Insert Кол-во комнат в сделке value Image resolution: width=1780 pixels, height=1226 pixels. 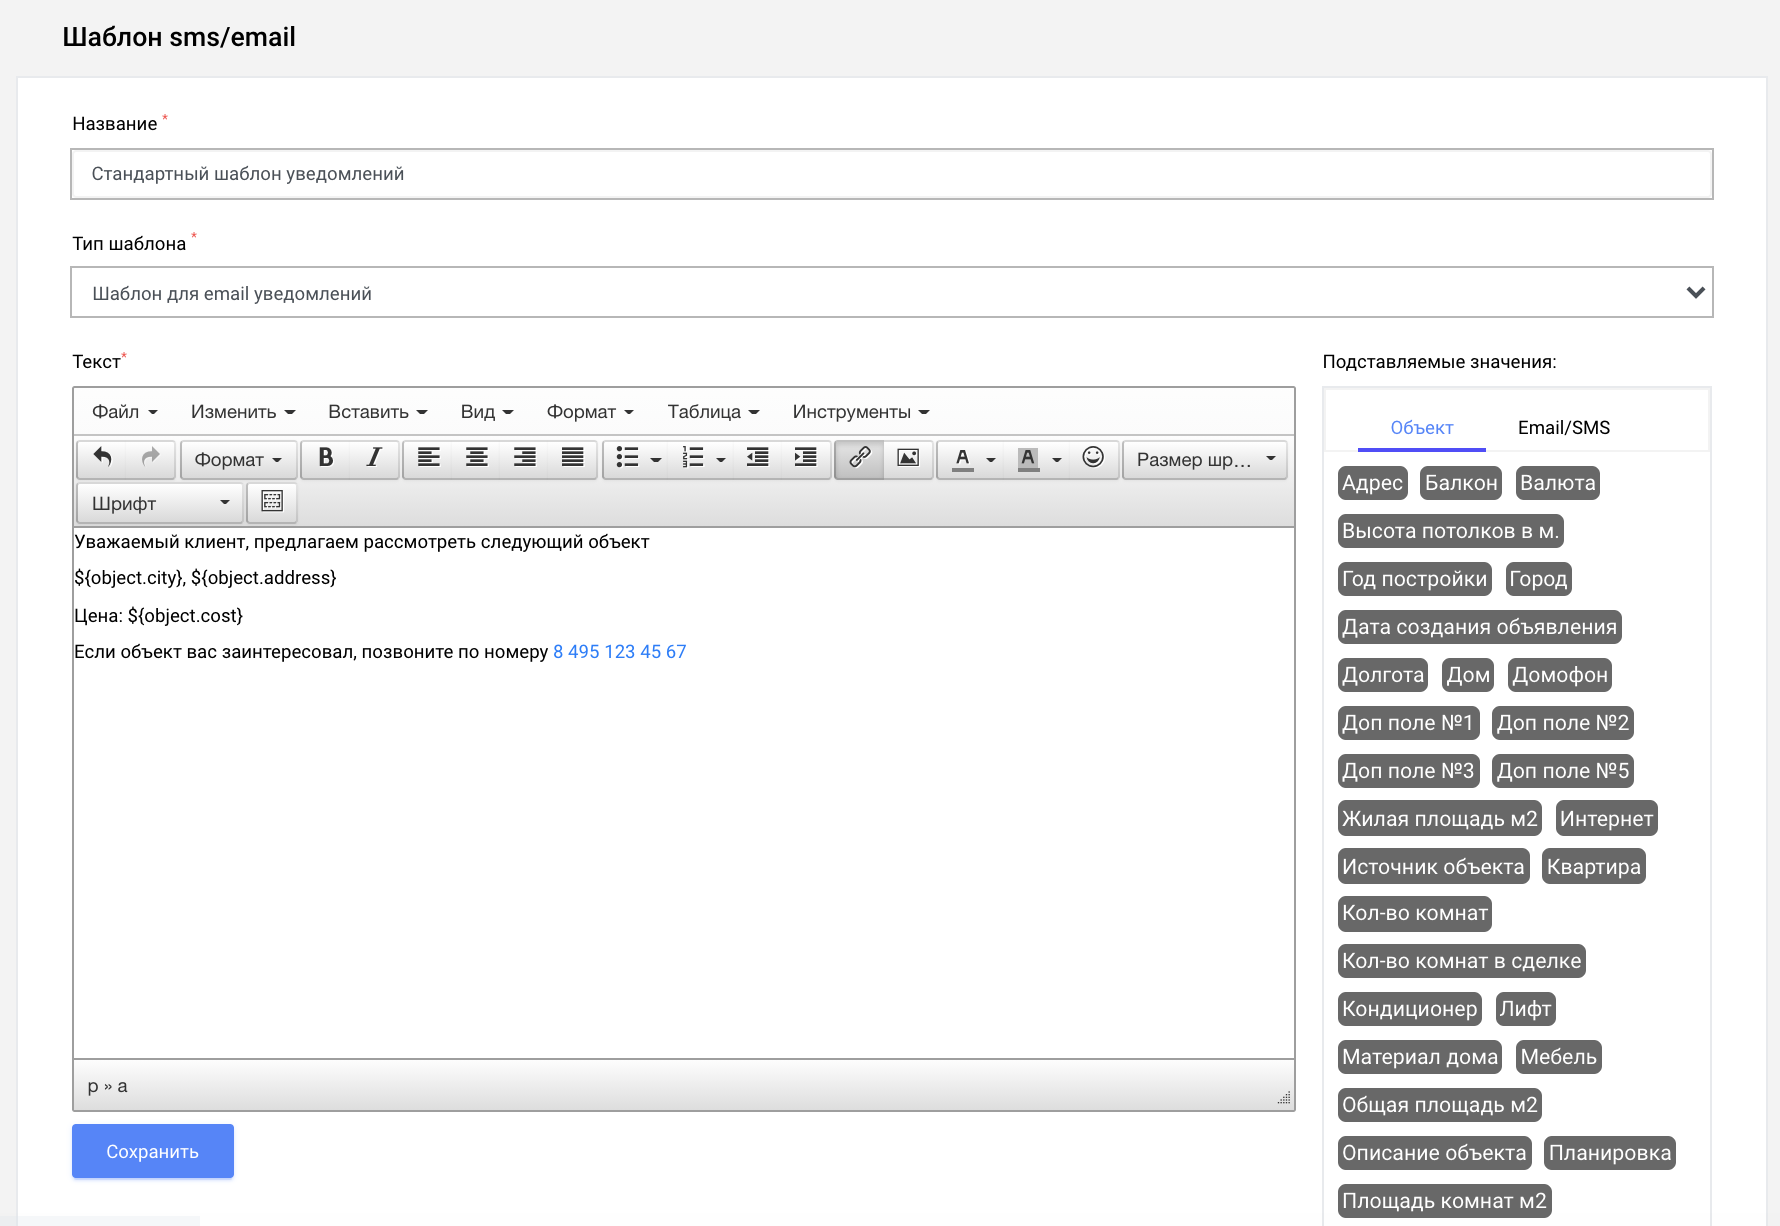1461,961
